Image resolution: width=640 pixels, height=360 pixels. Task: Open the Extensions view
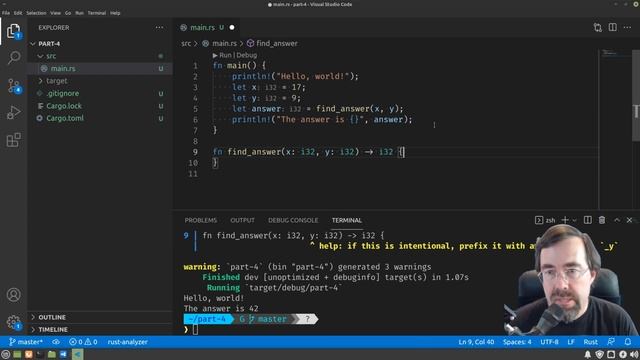[13, 140]
